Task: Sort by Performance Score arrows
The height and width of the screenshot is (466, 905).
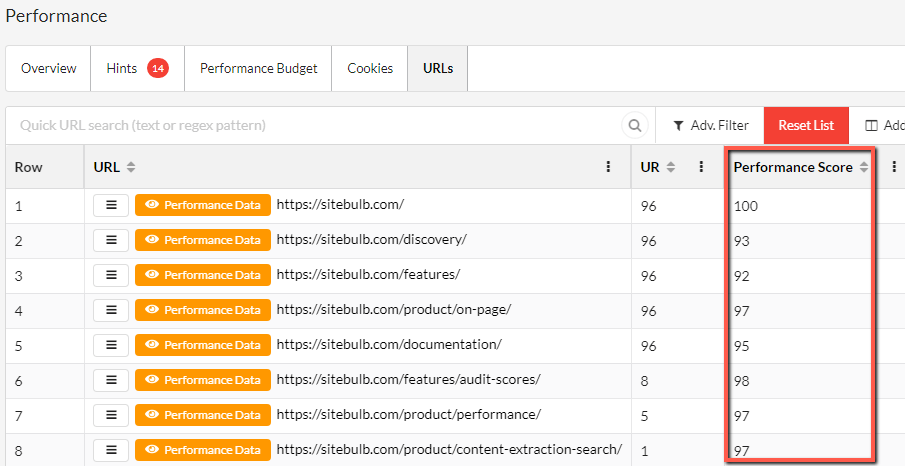Action: (x=863, y=167)
